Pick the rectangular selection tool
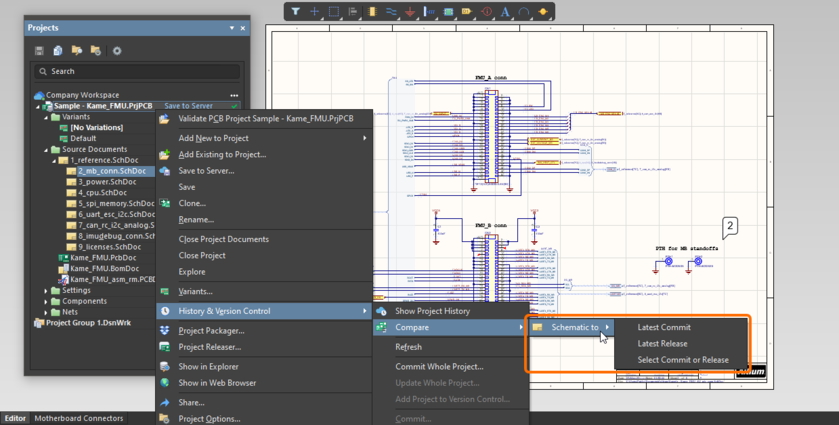 [x=334, y=12]
